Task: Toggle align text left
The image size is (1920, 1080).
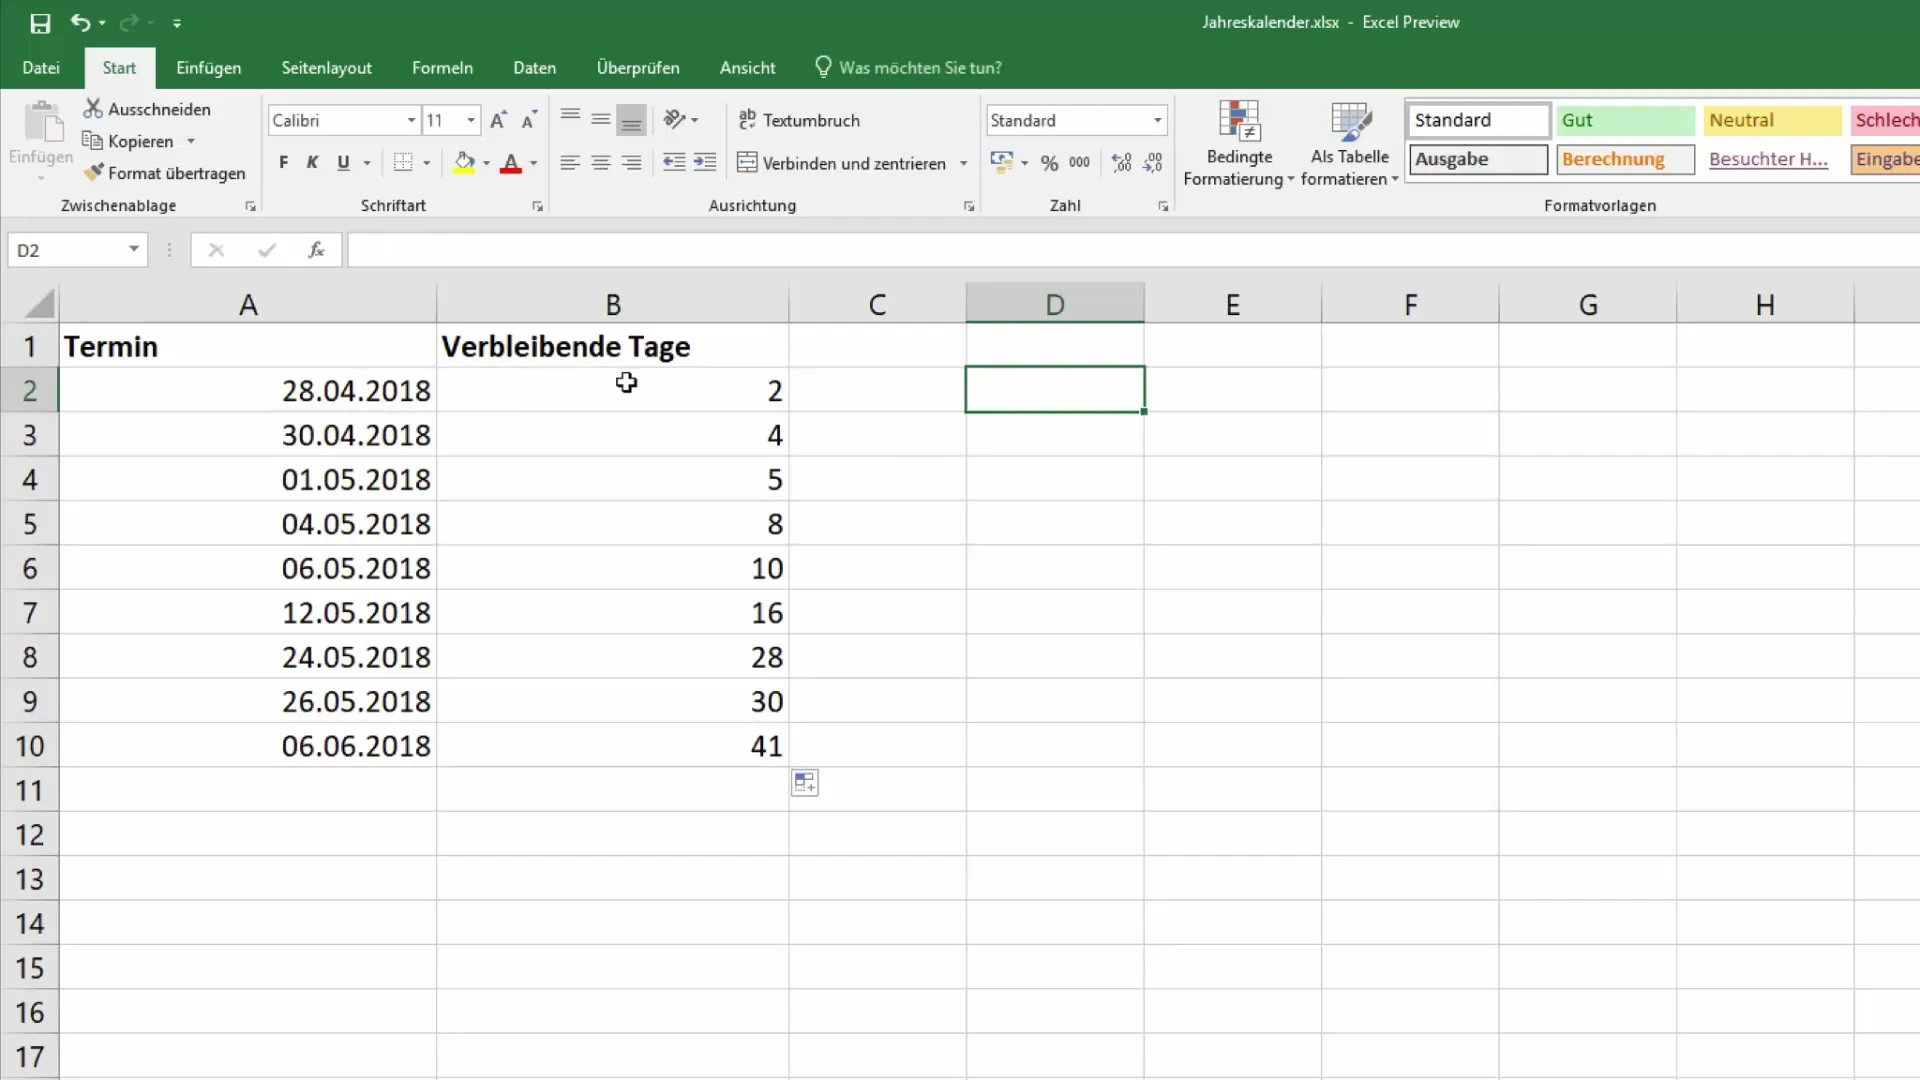Action: 570,162
